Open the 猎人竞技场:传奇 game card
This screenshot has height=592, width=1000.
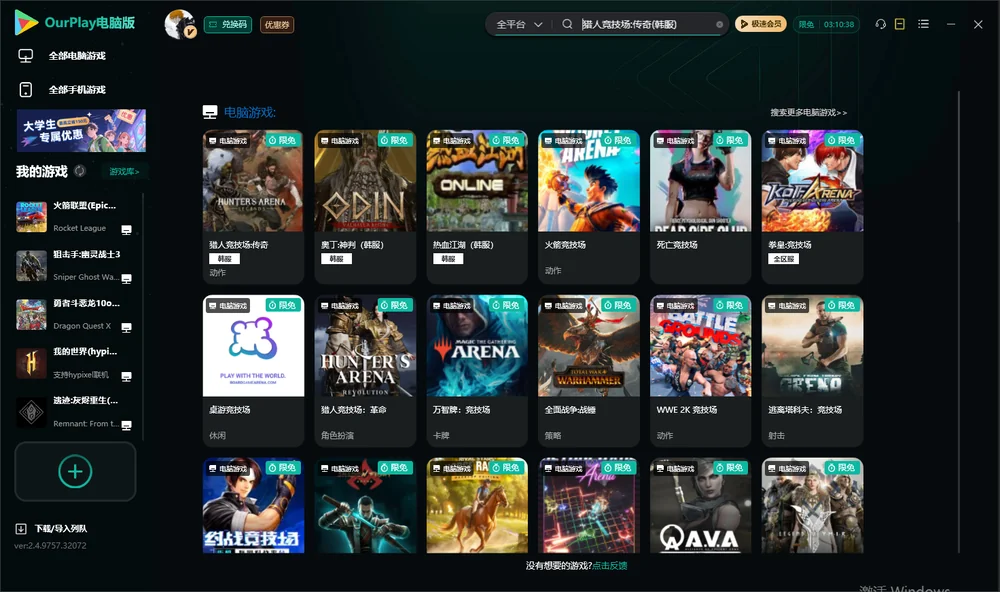coord(253,206)
